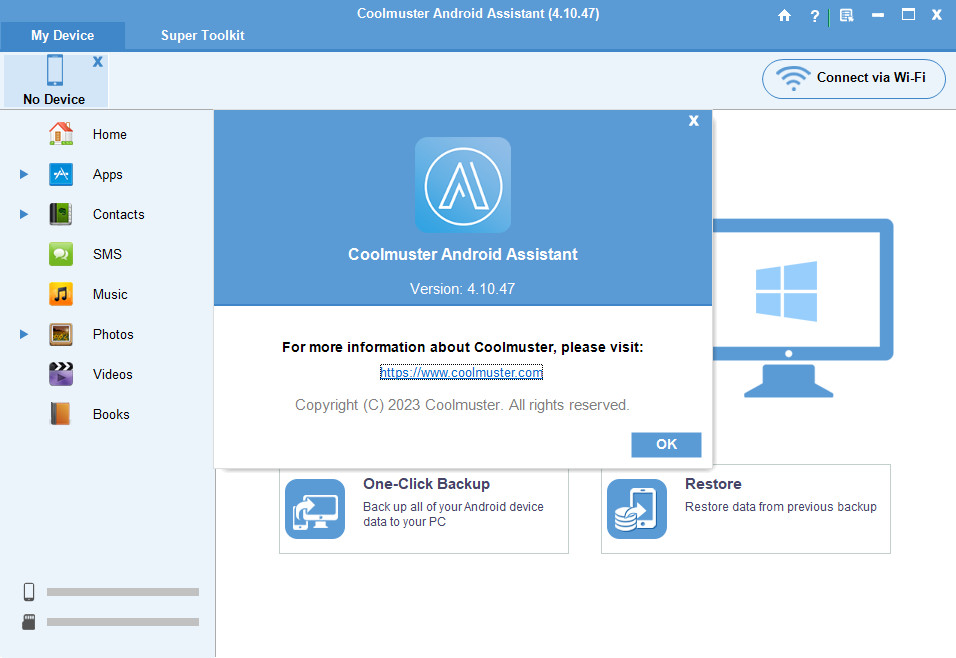Select SMS in the sidebar
Screen dimensions: 956x658
(107, 254)
